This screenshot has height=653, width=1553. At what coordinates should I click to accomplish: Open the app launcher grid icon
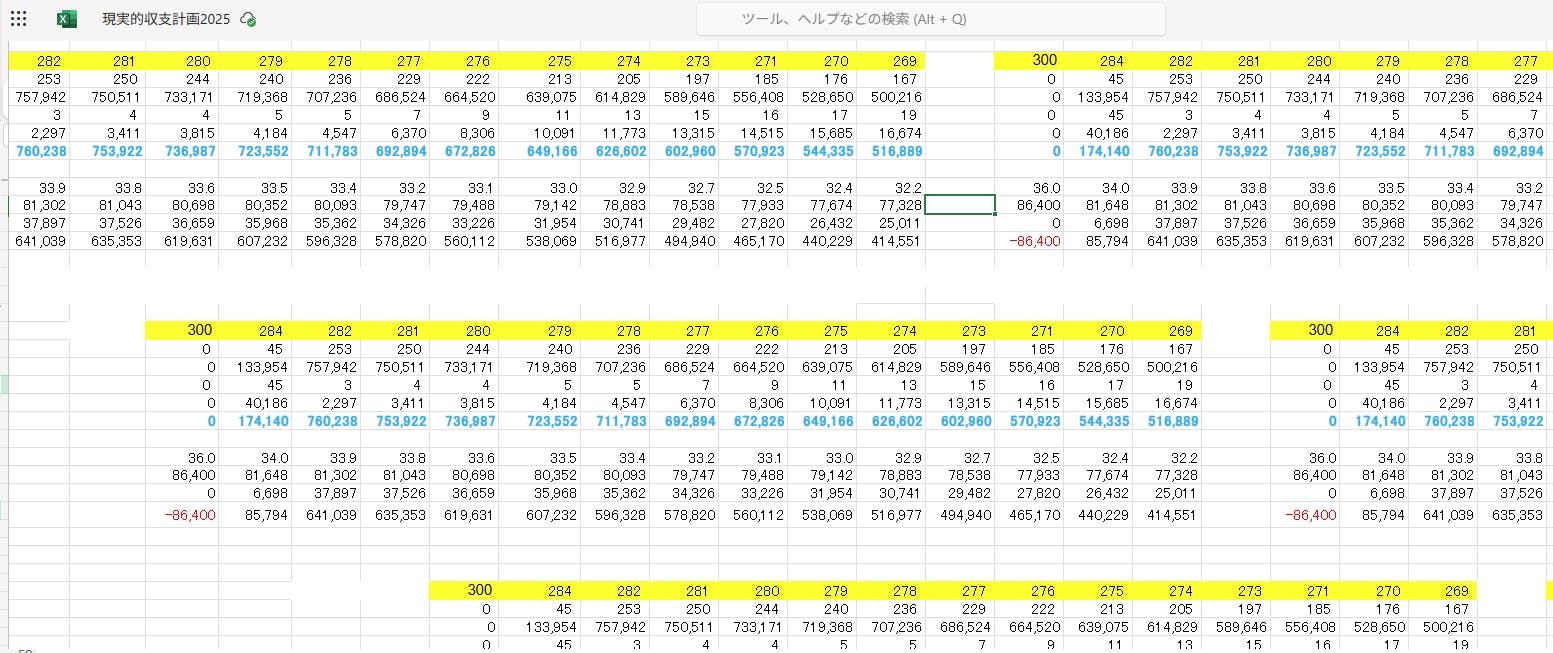click(x=18, y=19)
